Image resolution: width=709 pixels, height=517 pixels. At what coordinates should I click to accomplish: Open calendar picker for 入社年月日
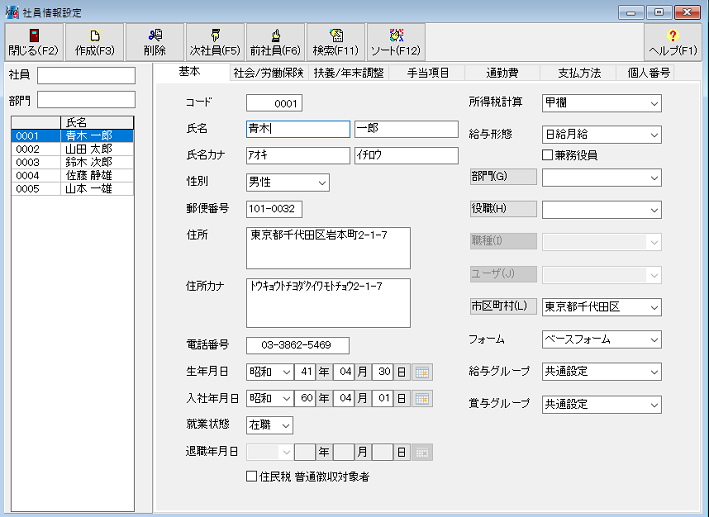coord(423,398)
